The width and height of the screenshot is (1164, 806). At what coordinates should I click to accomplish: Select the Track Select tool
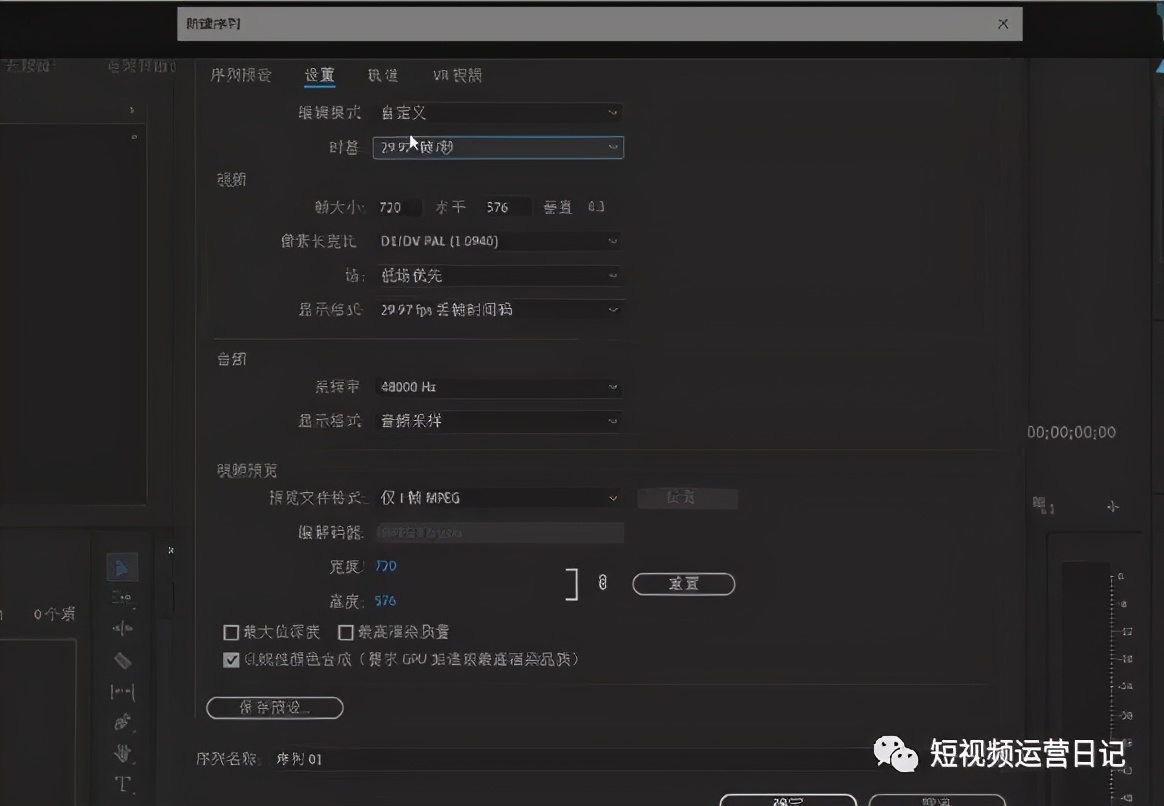(x=123, y=598)
